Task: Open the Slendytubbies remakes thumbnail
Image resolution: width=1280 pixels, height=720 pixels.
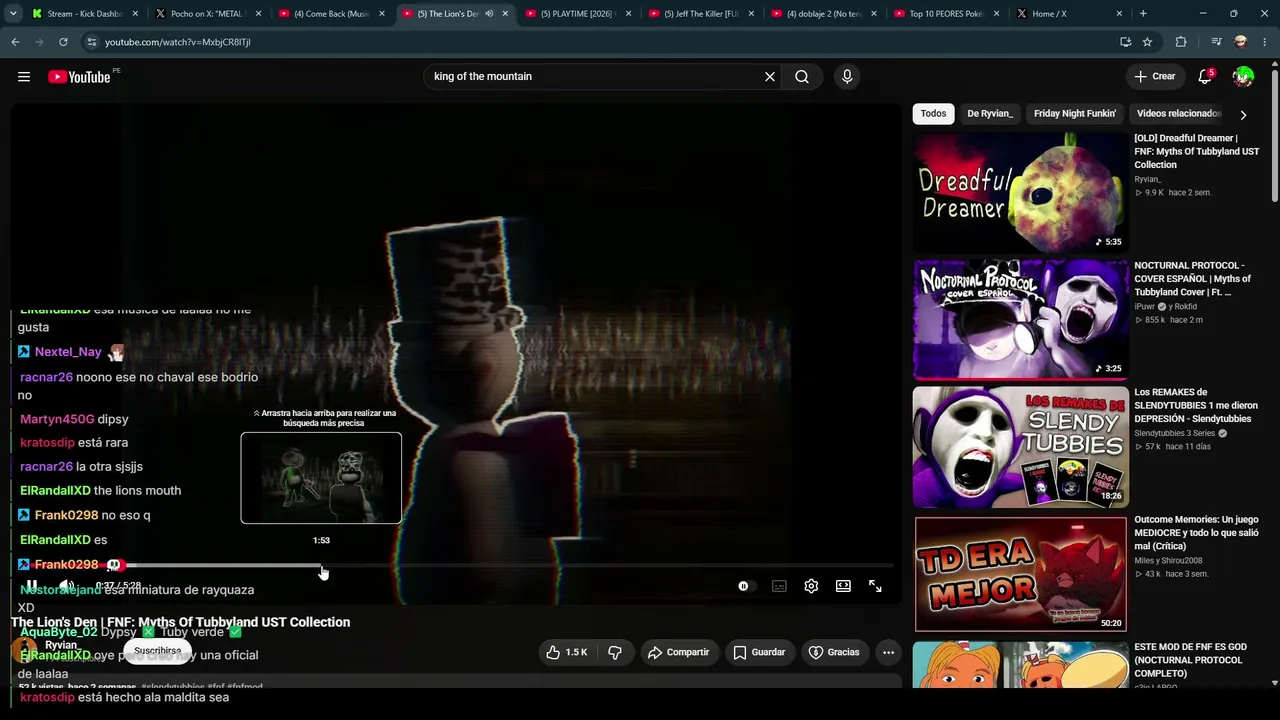Action: point(1020,446)
